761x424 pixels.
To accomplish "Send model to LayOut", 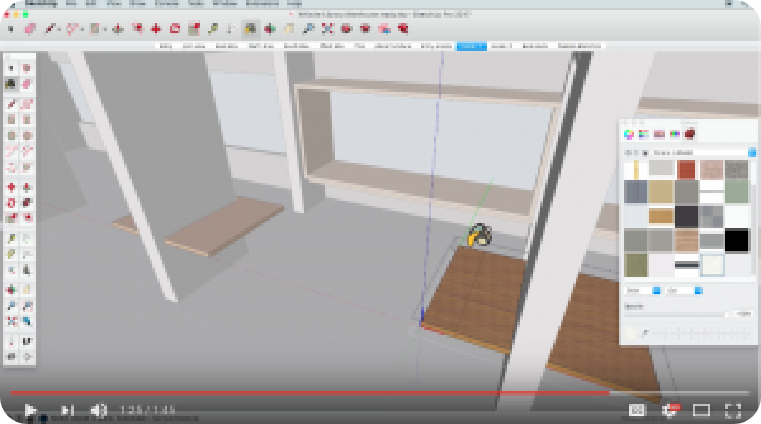I will [x=384, y=29].
